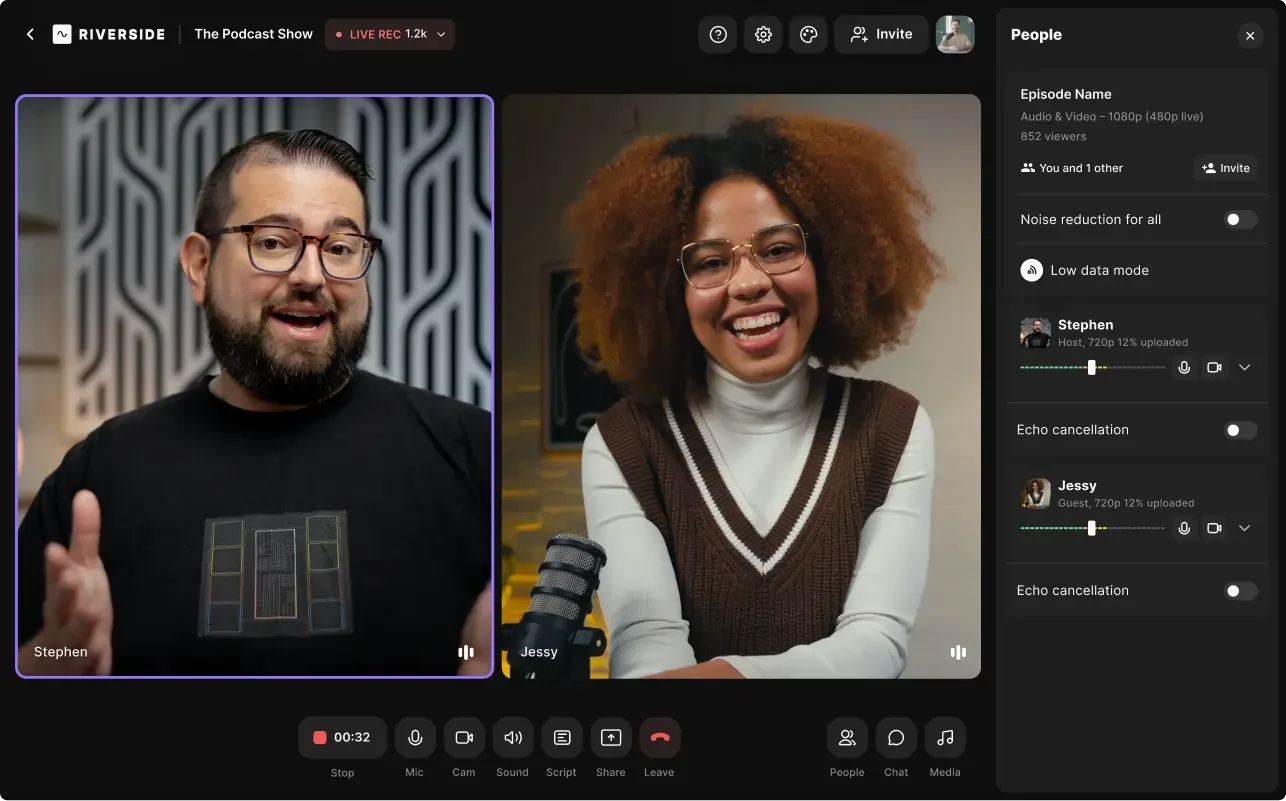This screenshot has width=1286, height=801.
Task: Open the People panel from the bottom bar
Action: (x=847, y=737)
